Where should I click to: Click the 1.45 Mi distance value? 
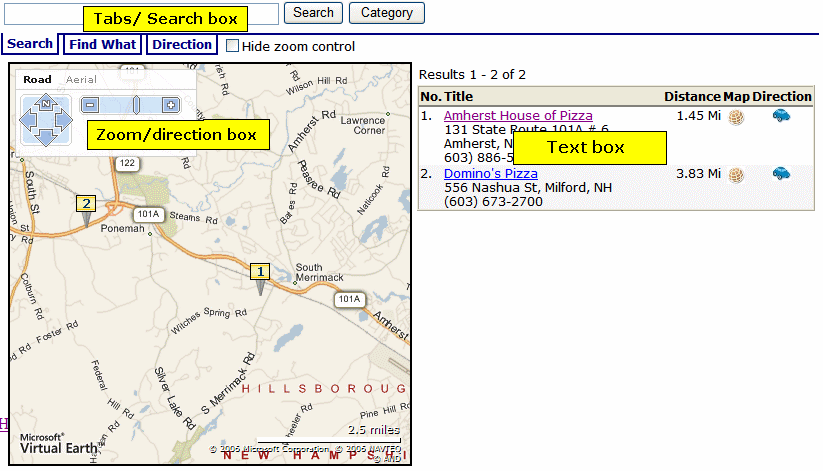tap(699, 116)
